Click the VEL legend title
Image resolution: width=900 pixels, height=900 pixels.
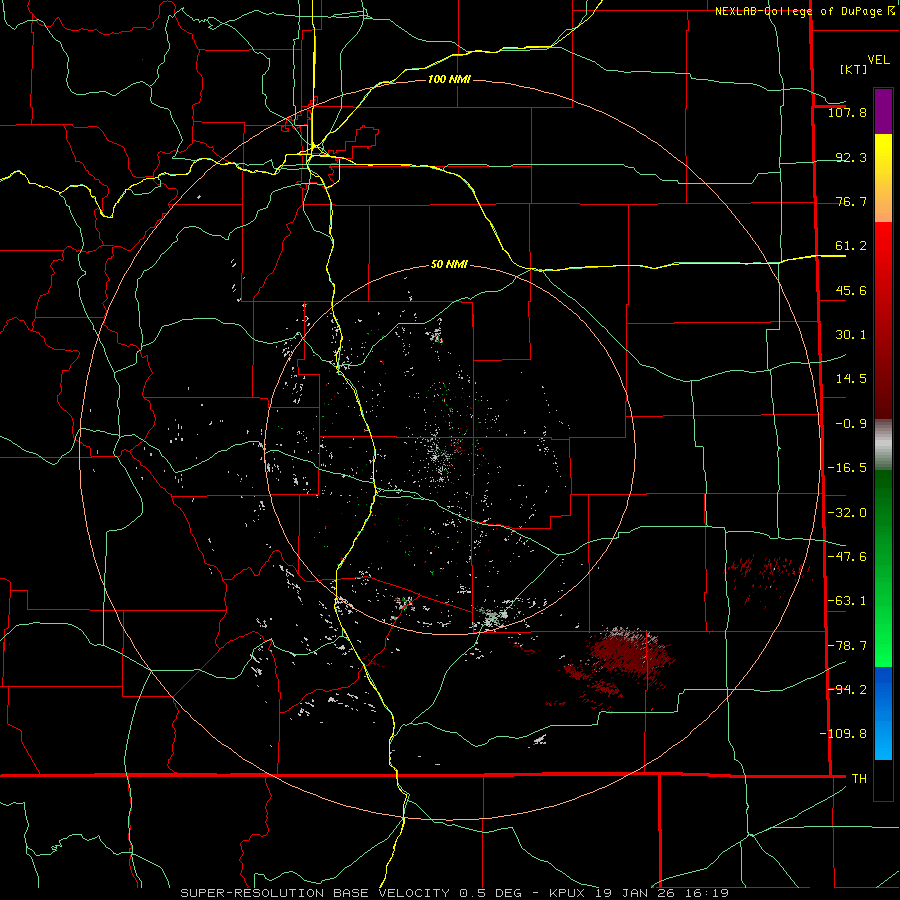click(x=879, y=60)
